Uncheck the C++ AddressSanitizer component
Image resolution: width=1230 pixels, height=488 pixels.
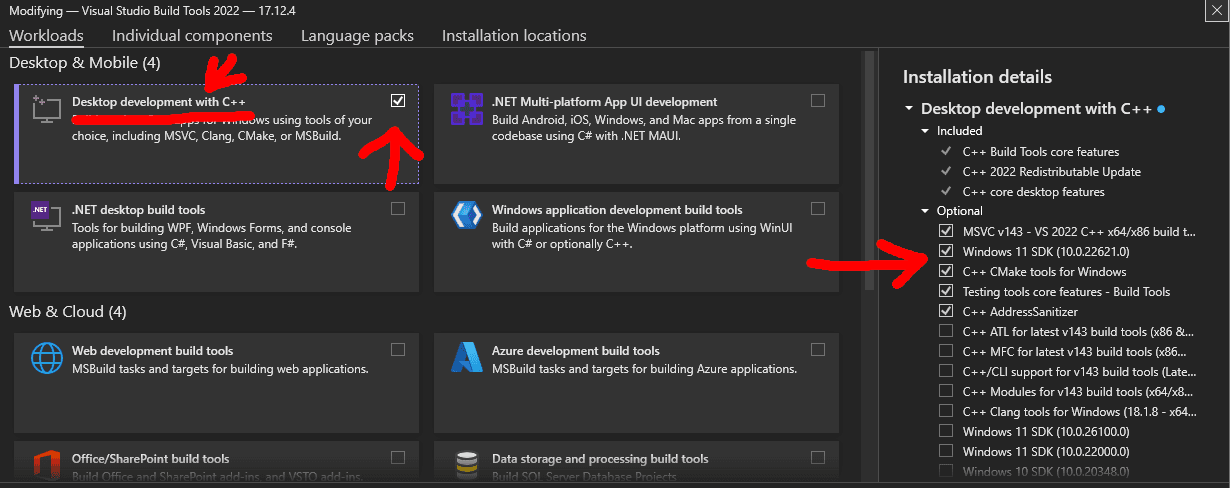click(946, 312)
